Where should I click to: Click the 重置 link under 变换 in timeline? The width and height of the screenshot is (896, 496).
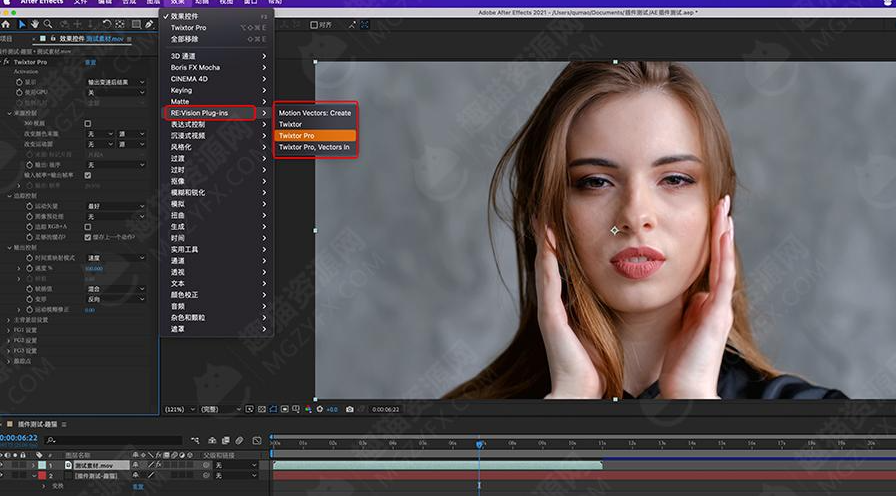coord(138,486)
